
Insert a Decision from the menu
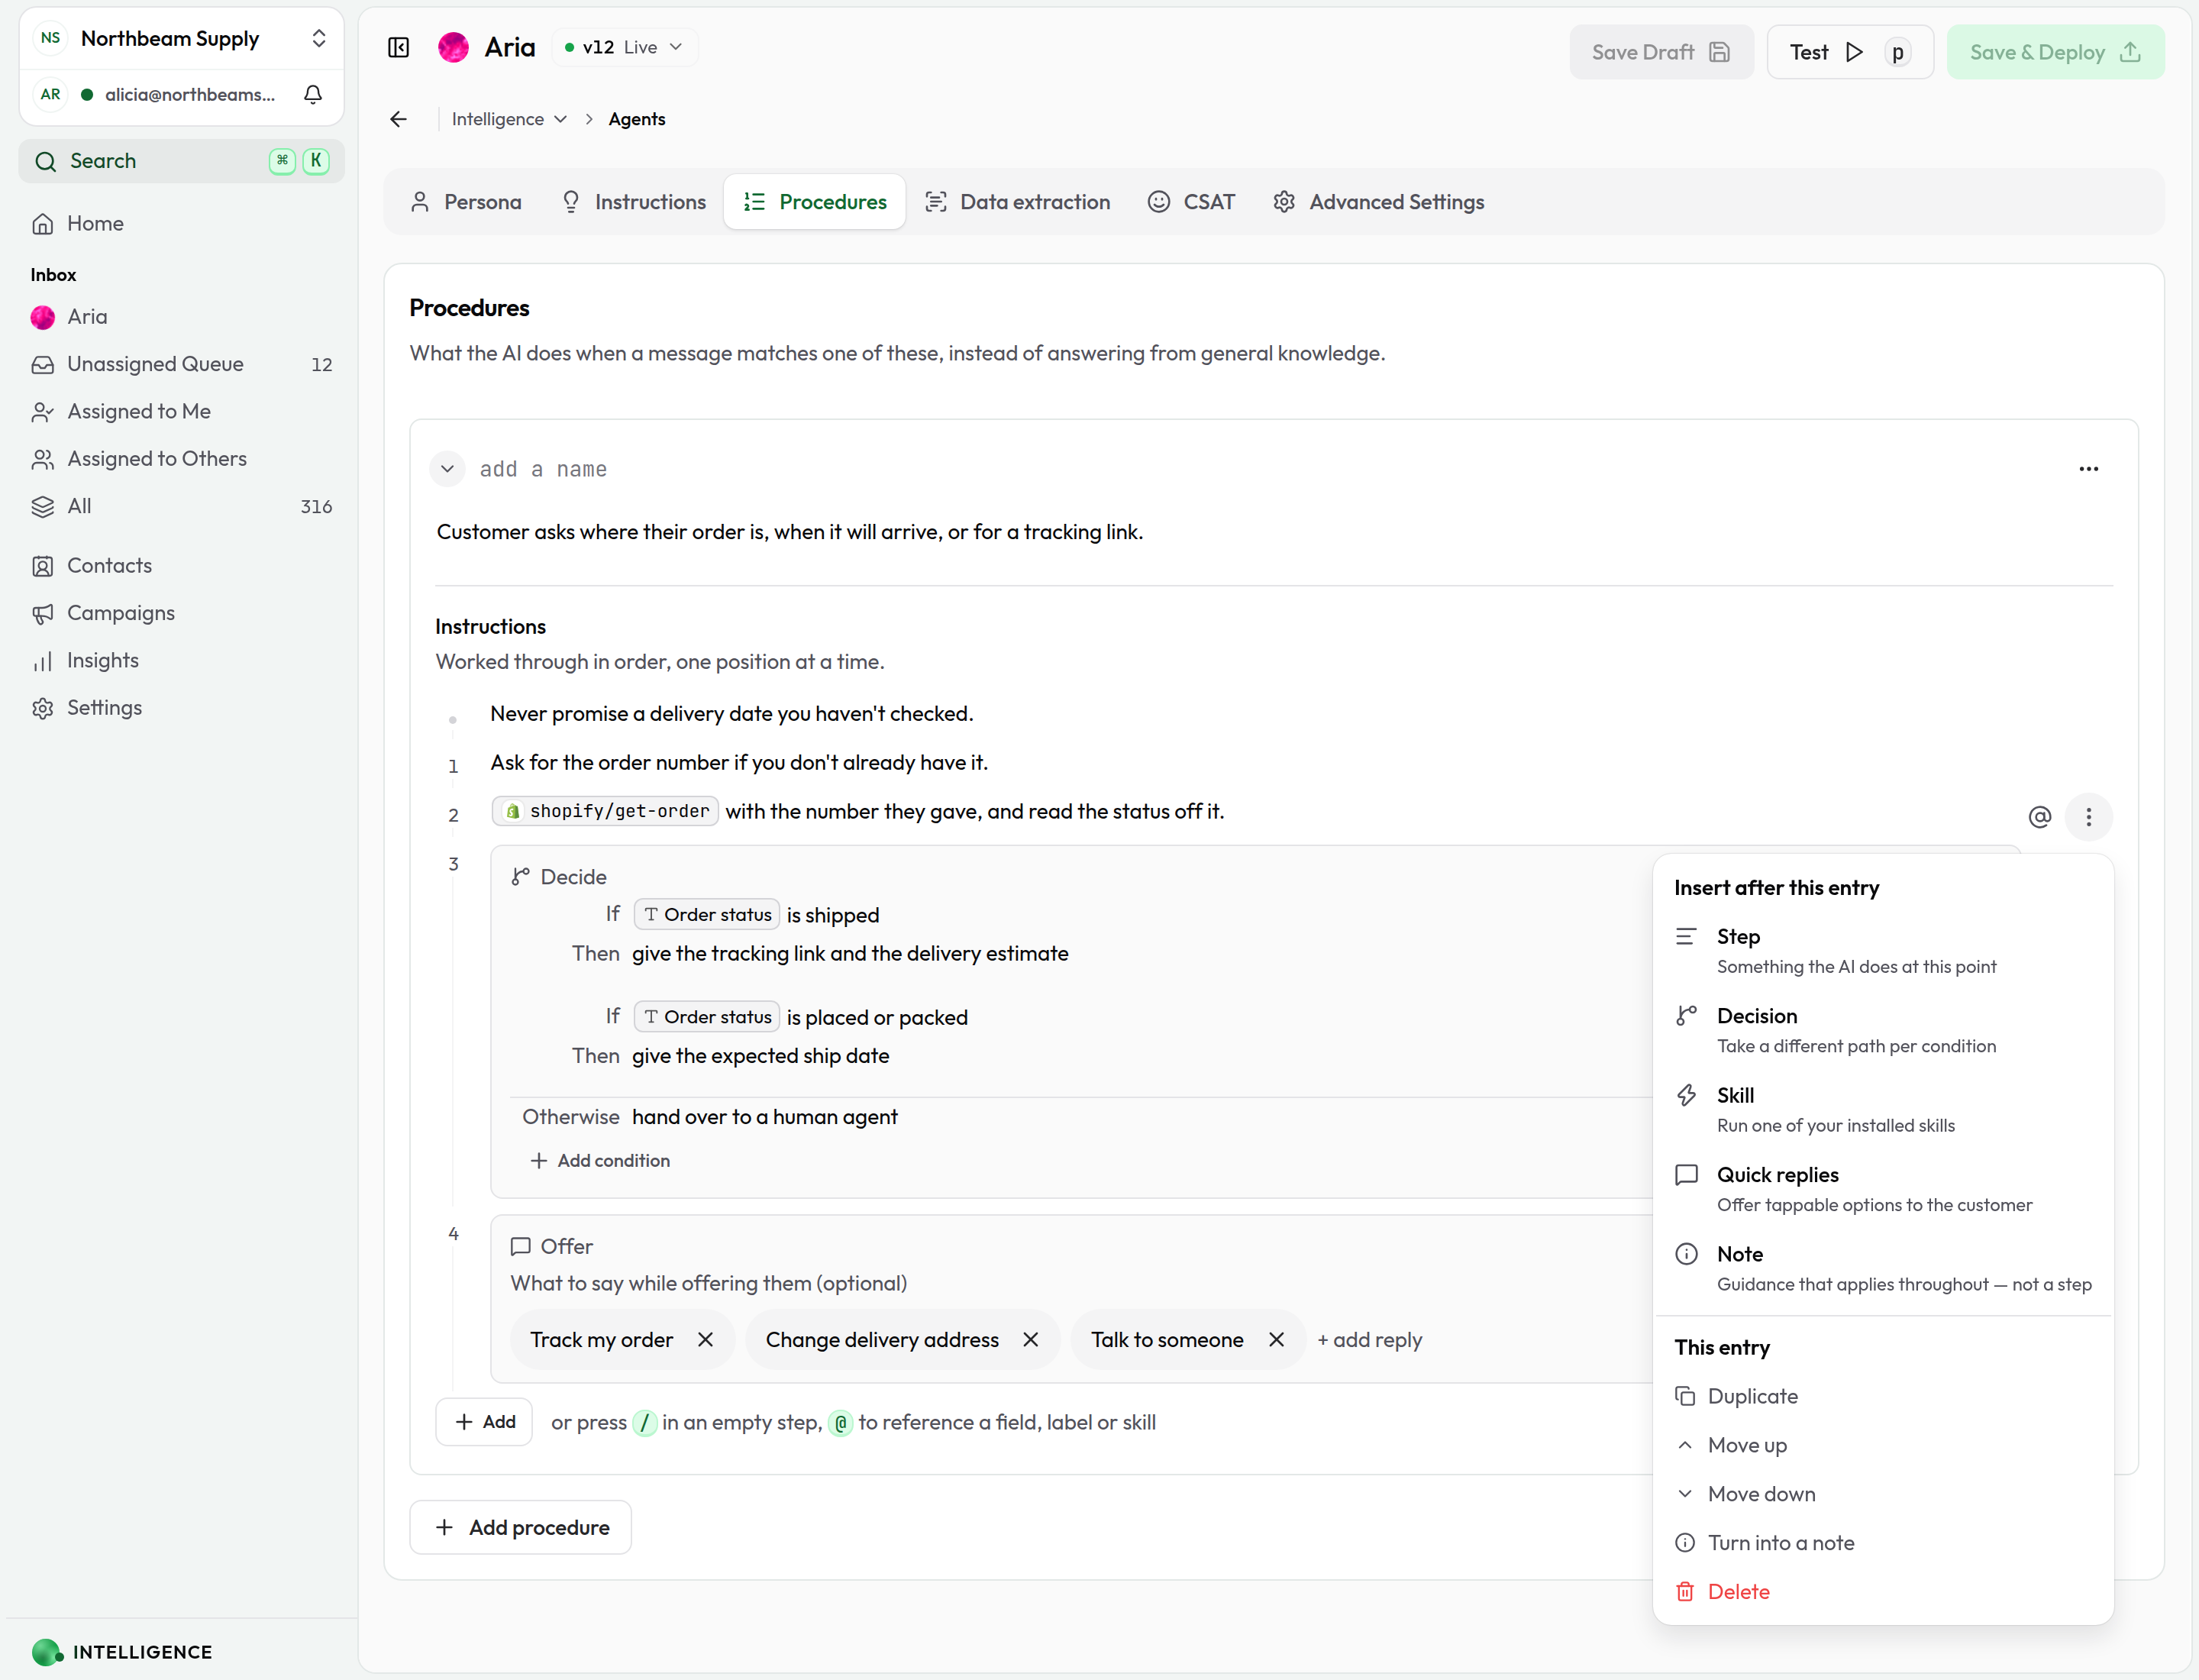[x=1882, y=1030]
